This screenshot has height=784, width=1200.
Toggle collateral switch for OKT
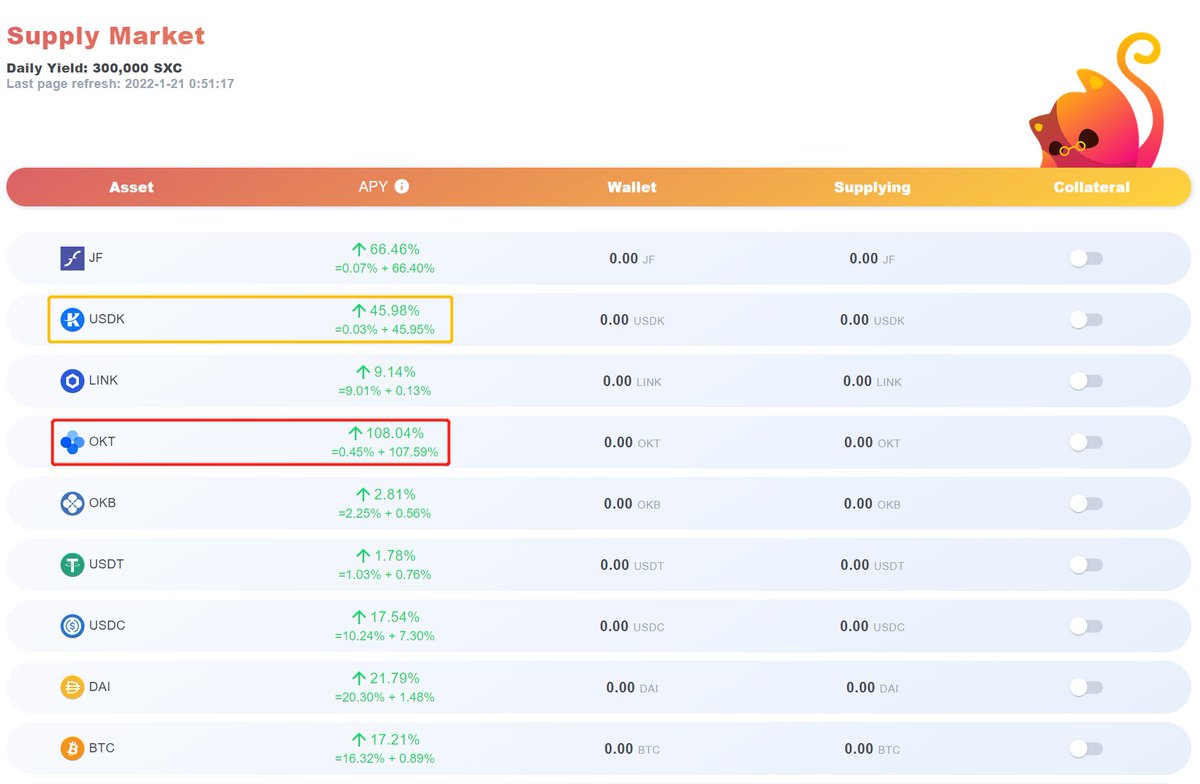tap(1085, 442)
